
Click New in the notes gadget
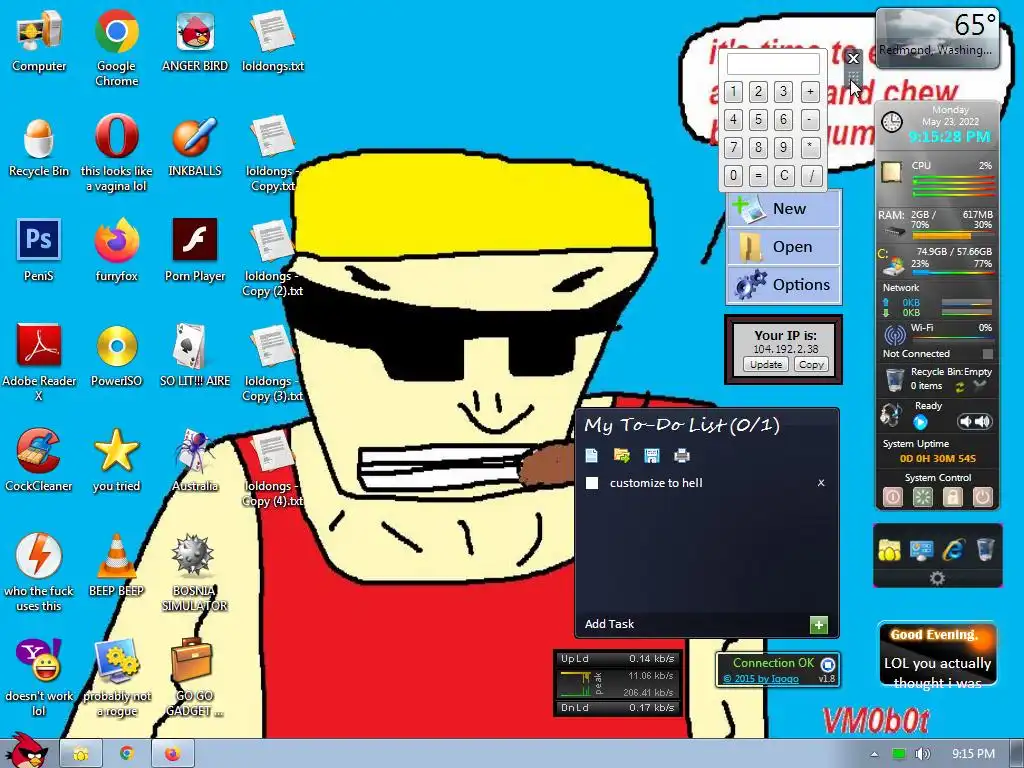pyautogui.click(x=783, y=209)
